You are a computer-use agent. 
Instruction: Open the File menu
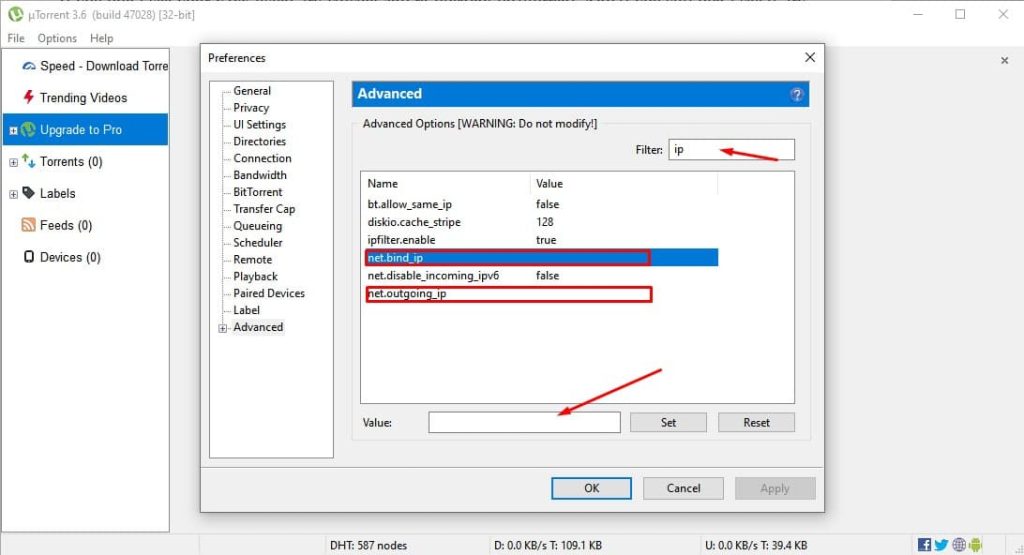[x=16, y=38]
